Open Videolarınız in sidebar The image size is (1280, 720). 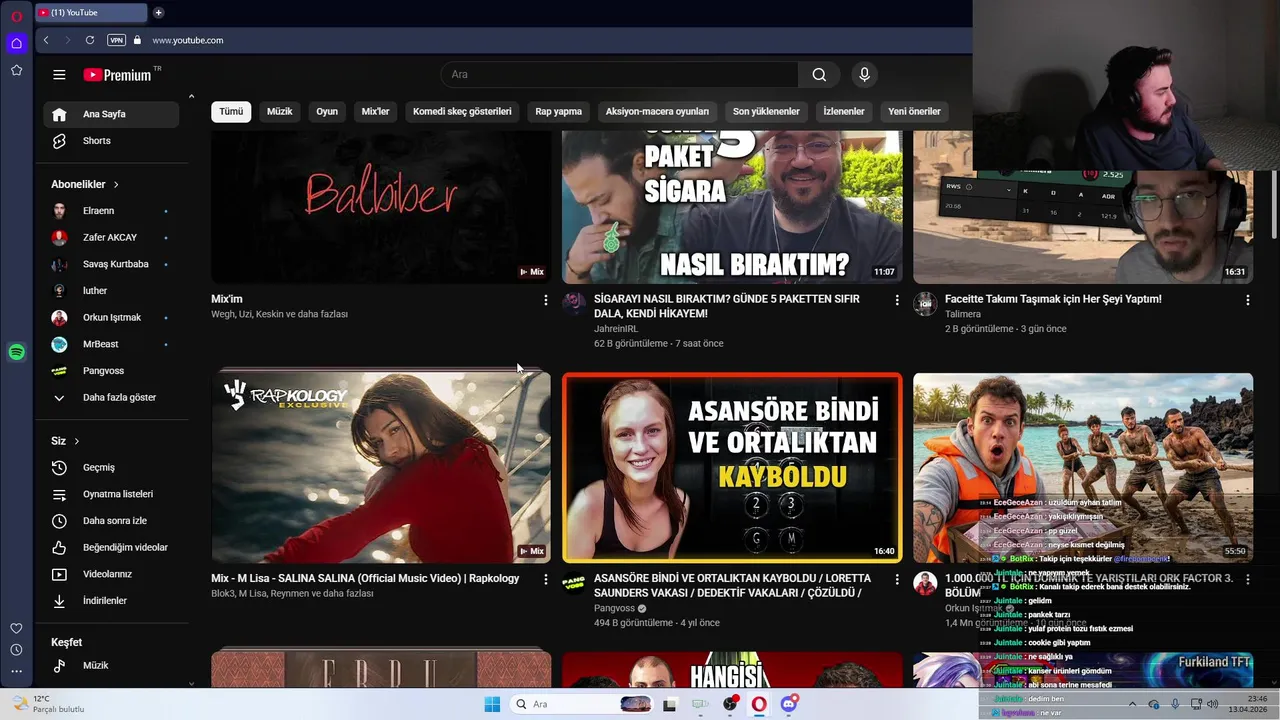coord(111,574)
